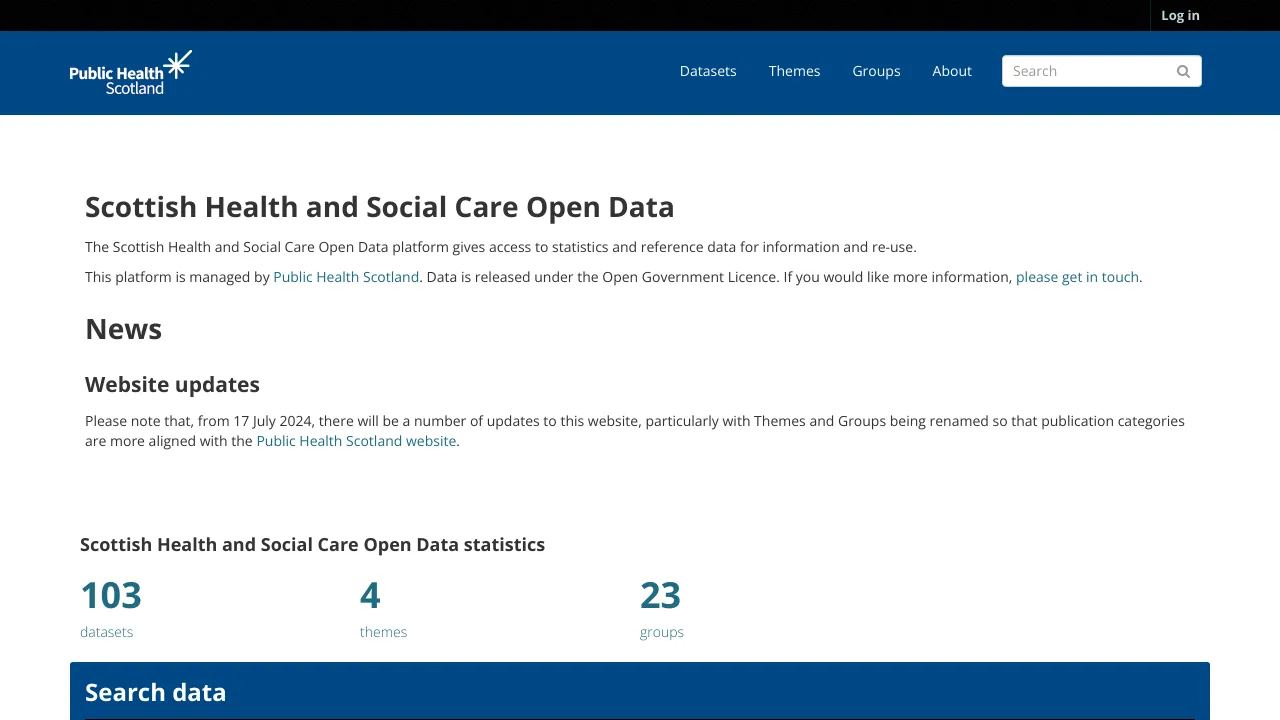This screenshot has height=720, width=1280.
Task: Click the 103 datasets statistic
Action: [x=111, y=595]
